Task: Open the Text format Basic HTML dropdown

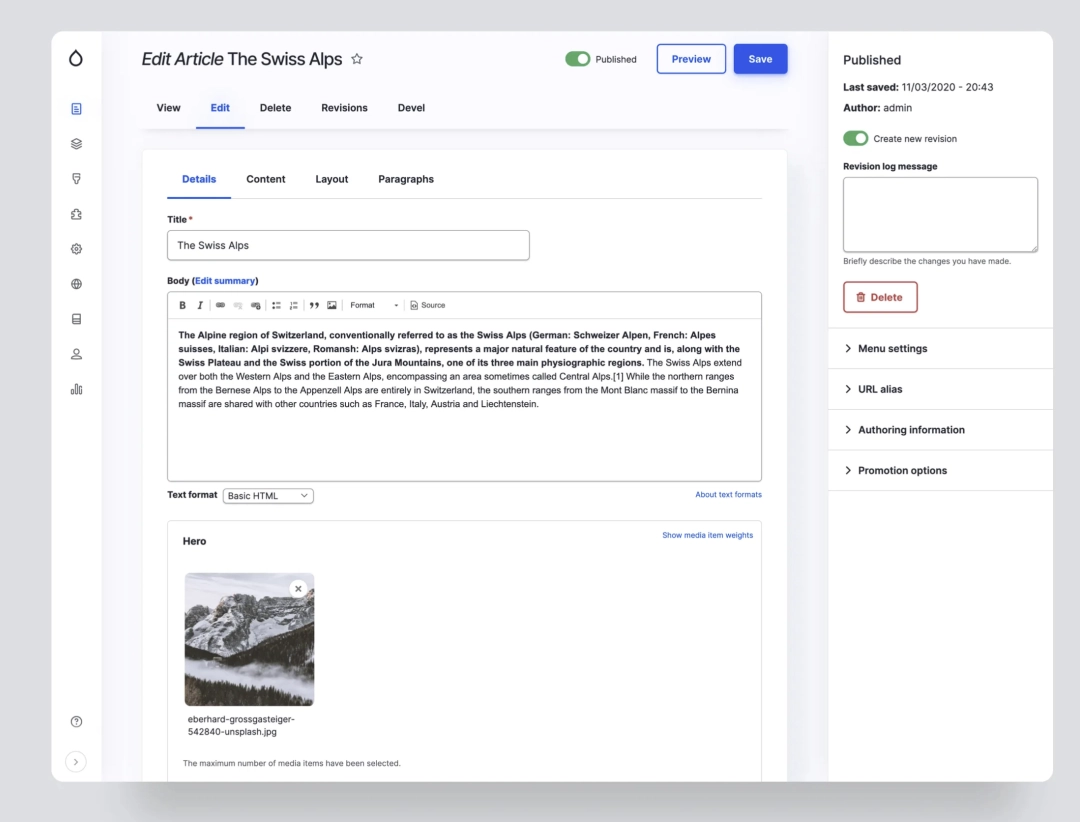Action: tap(268, 496)
